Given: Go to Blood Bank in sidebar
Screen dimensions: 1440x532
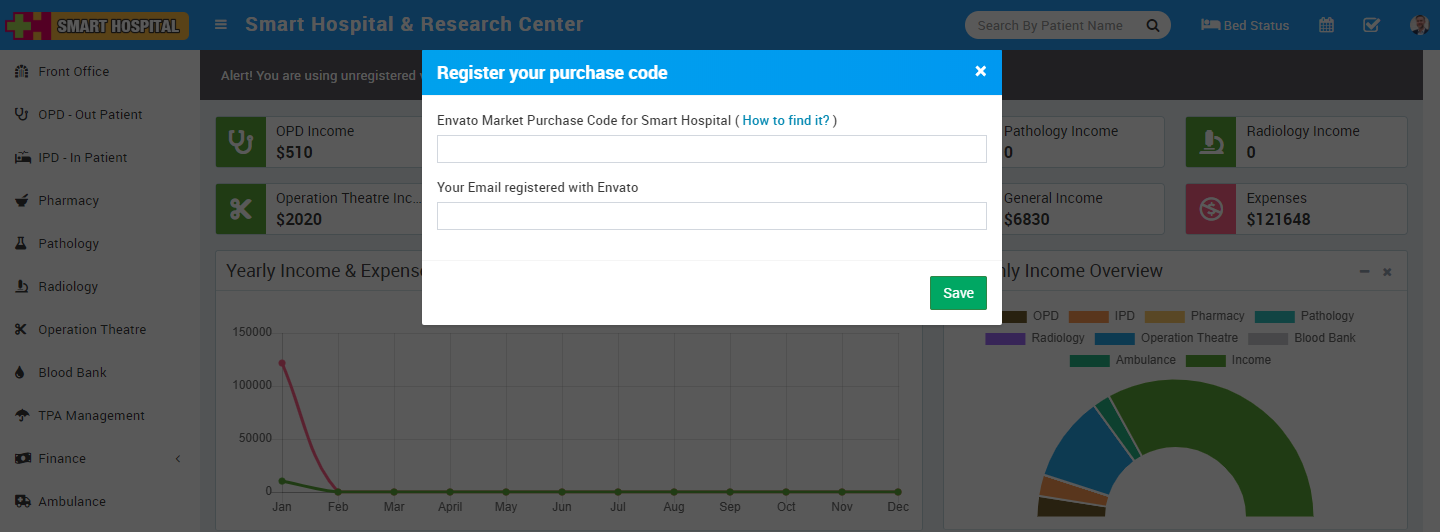Looking at the screenshot, I should click(72, 372).
